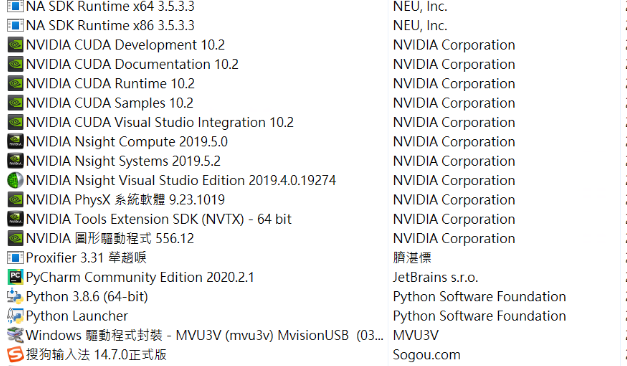Click NVIDIA Corporation publisher for CUDA Documentation

click(454, 64)
